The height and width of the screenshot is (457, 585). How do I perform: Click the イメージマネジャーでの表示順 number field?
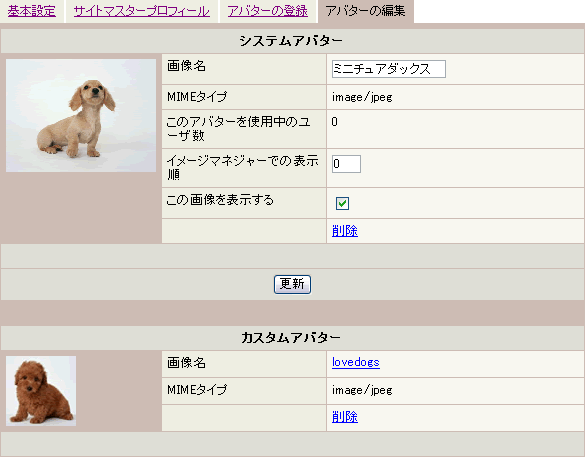click(346, 164)
